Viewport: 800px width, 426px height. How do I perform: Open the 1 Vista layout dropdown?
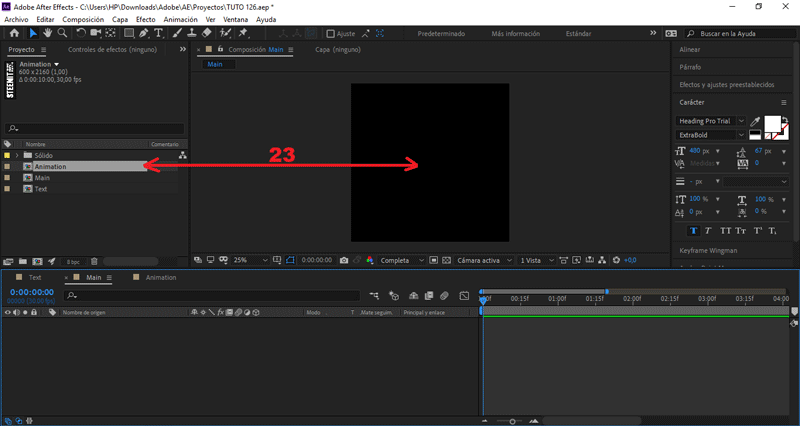click(536, 260)
